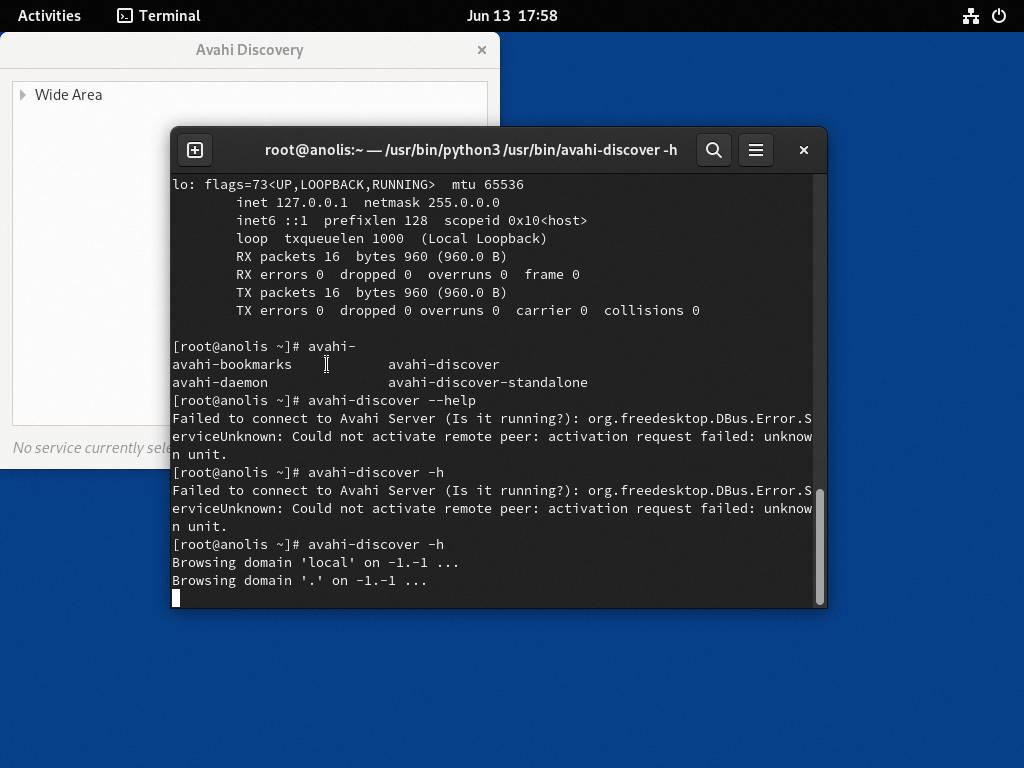Click the Avahi Discovery title bar
1024x768 pixels.
pyautogui.click(x=249, y=50)
